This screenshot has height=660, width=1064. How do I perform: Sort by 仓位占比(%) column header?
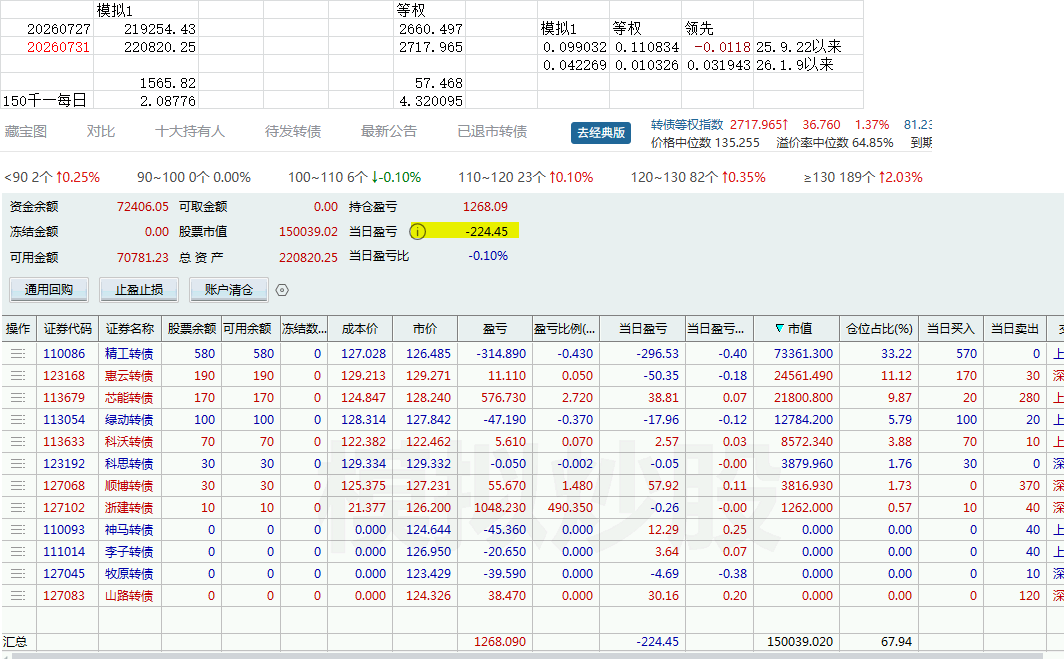(879, 328)
